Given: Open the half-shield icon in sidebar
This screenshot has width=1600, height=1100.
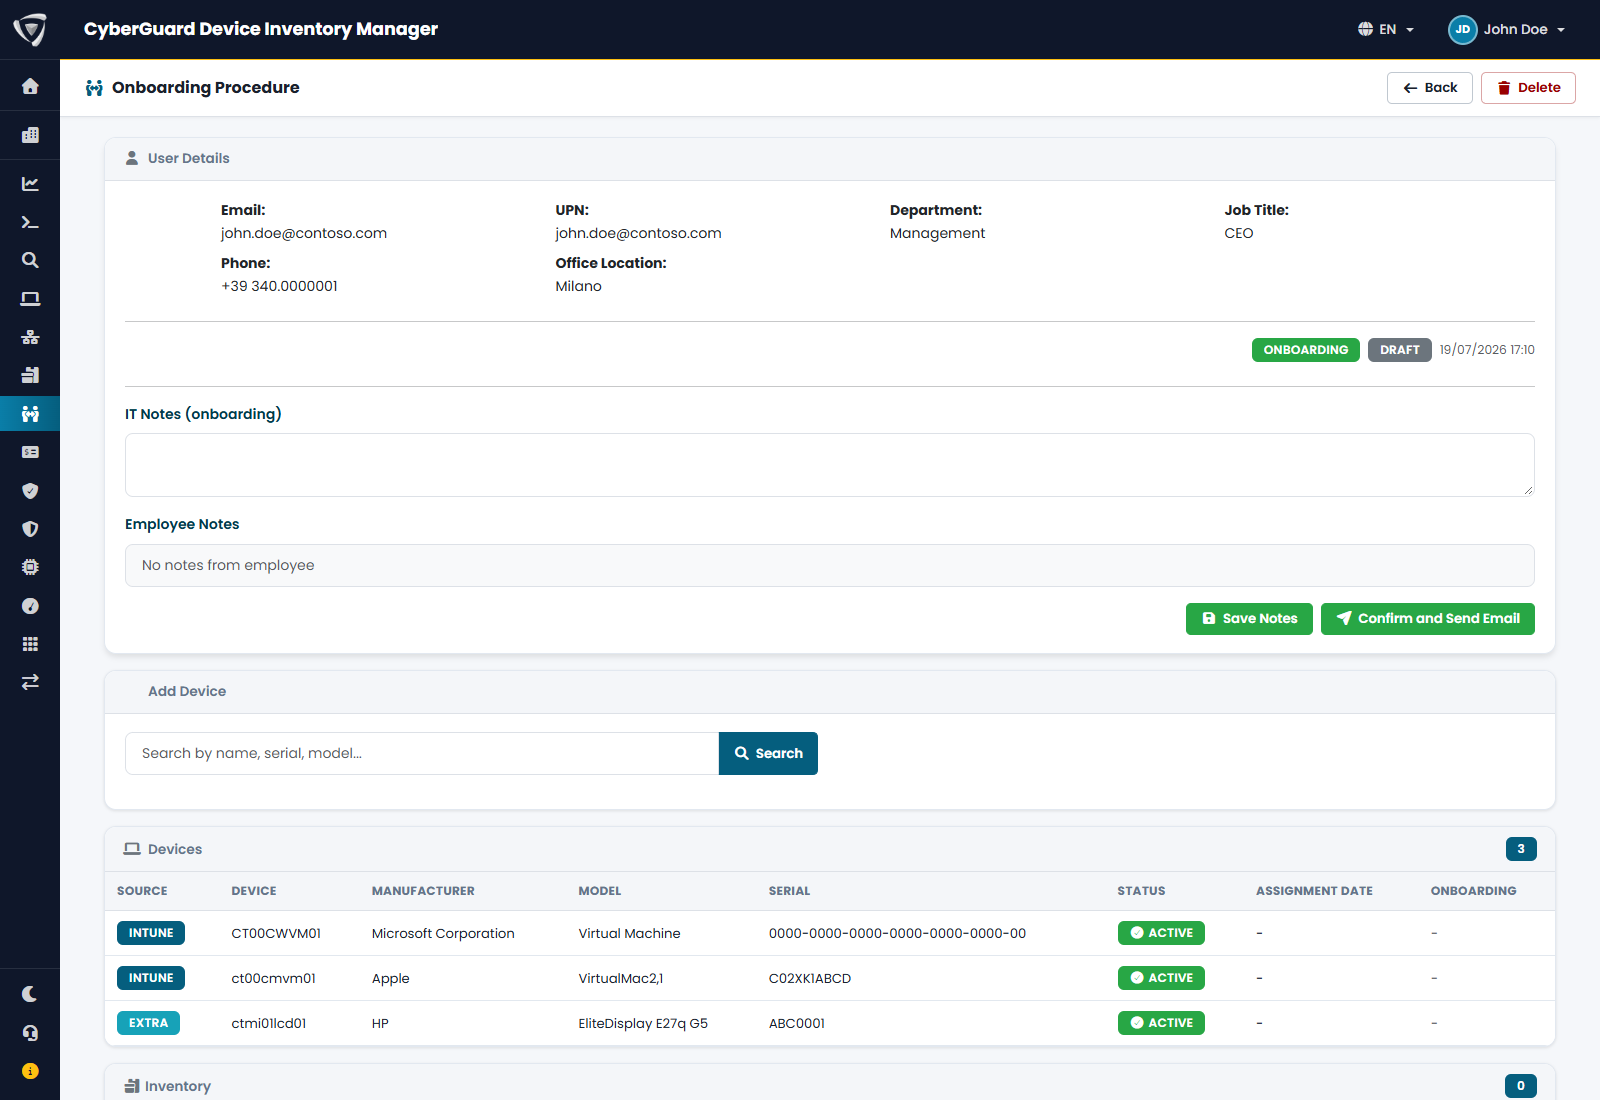Looking at the screenshot, I should pos(30,529).
